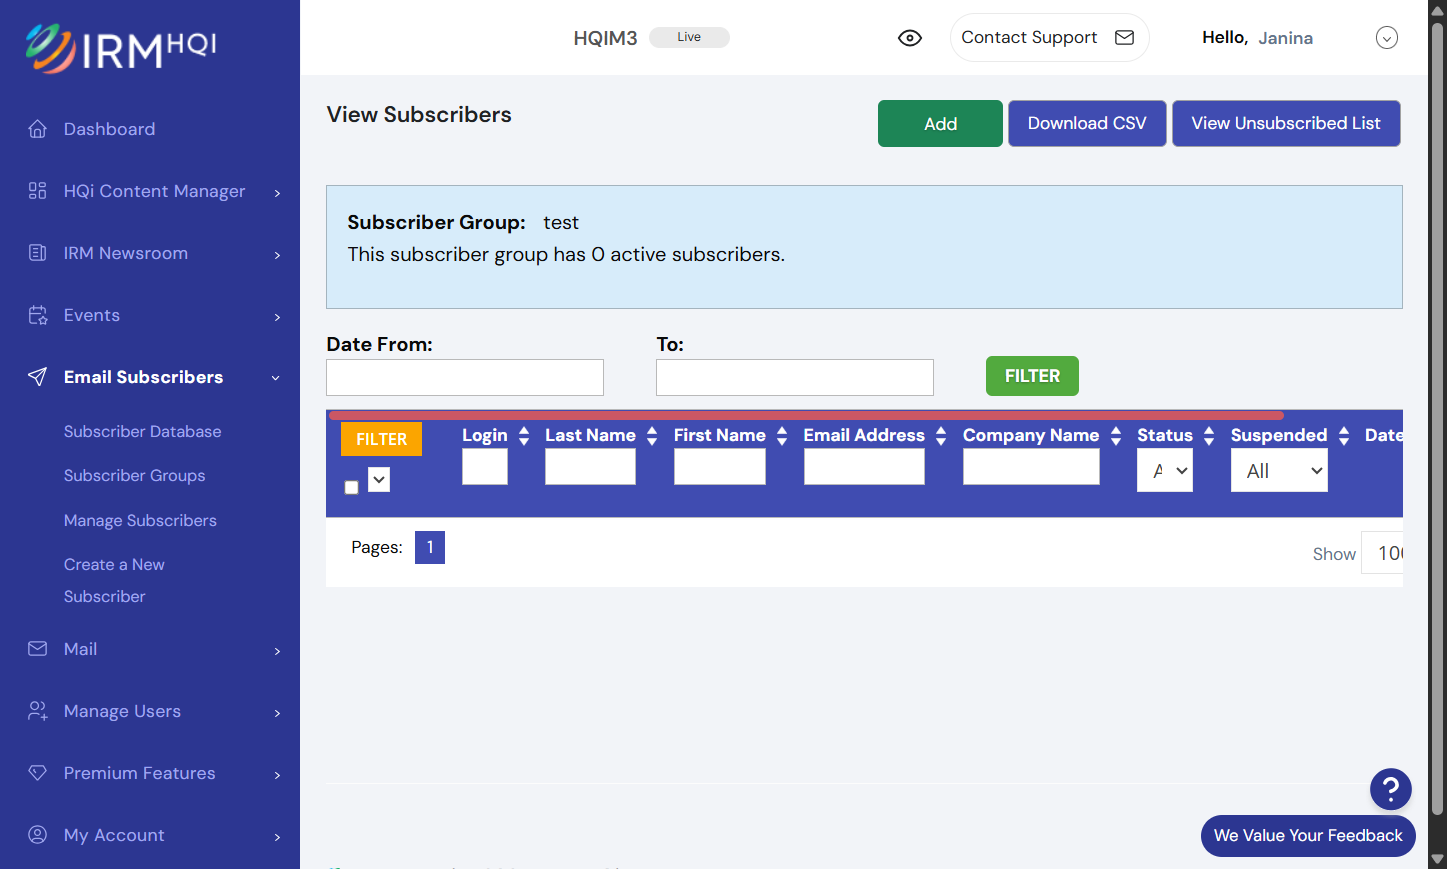Click the Manage Users people icon

(38, 711)
